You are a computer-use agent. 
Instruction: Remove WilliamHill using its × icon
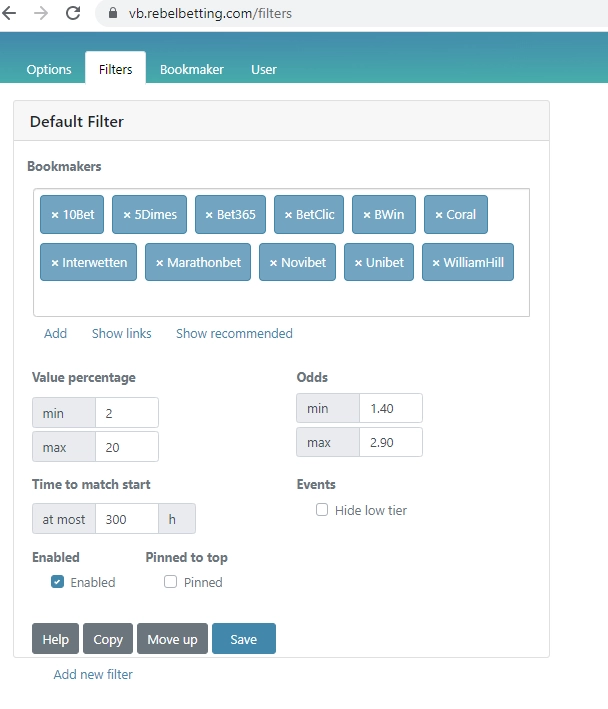[436, 263]
